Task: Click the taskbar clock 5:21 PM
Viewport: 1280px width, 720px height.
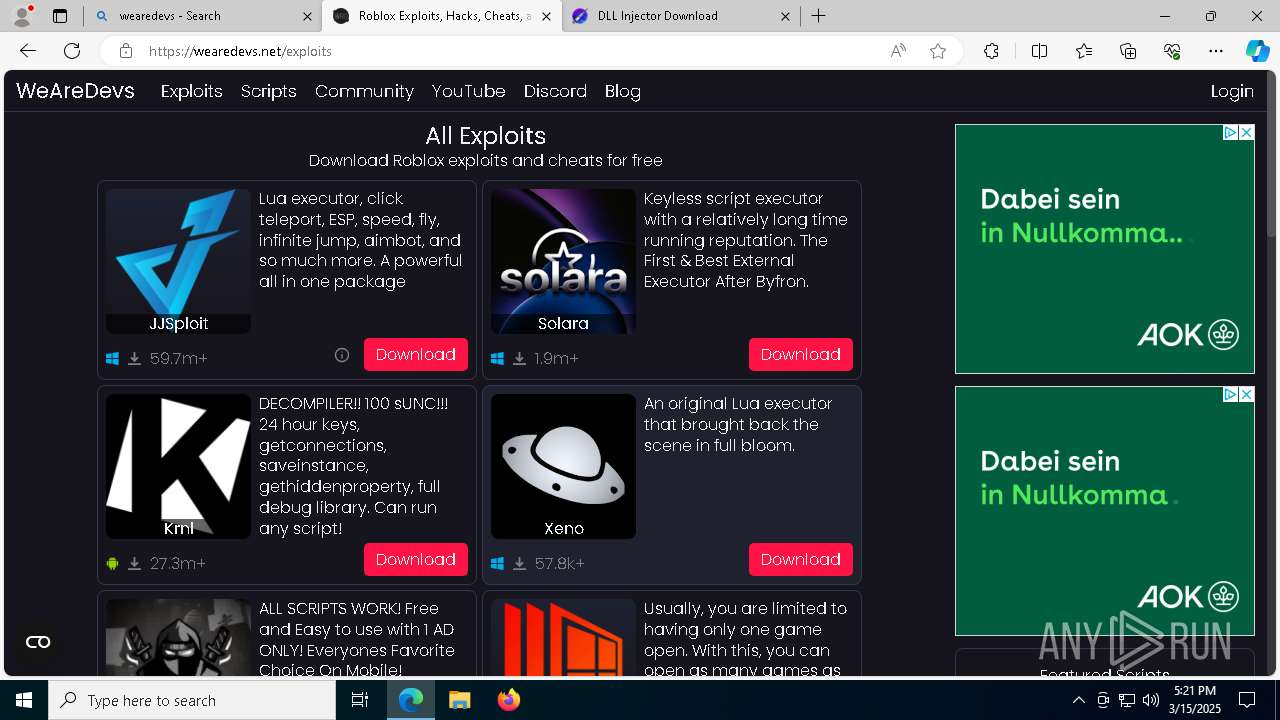Action: (x=1195, y=700)
